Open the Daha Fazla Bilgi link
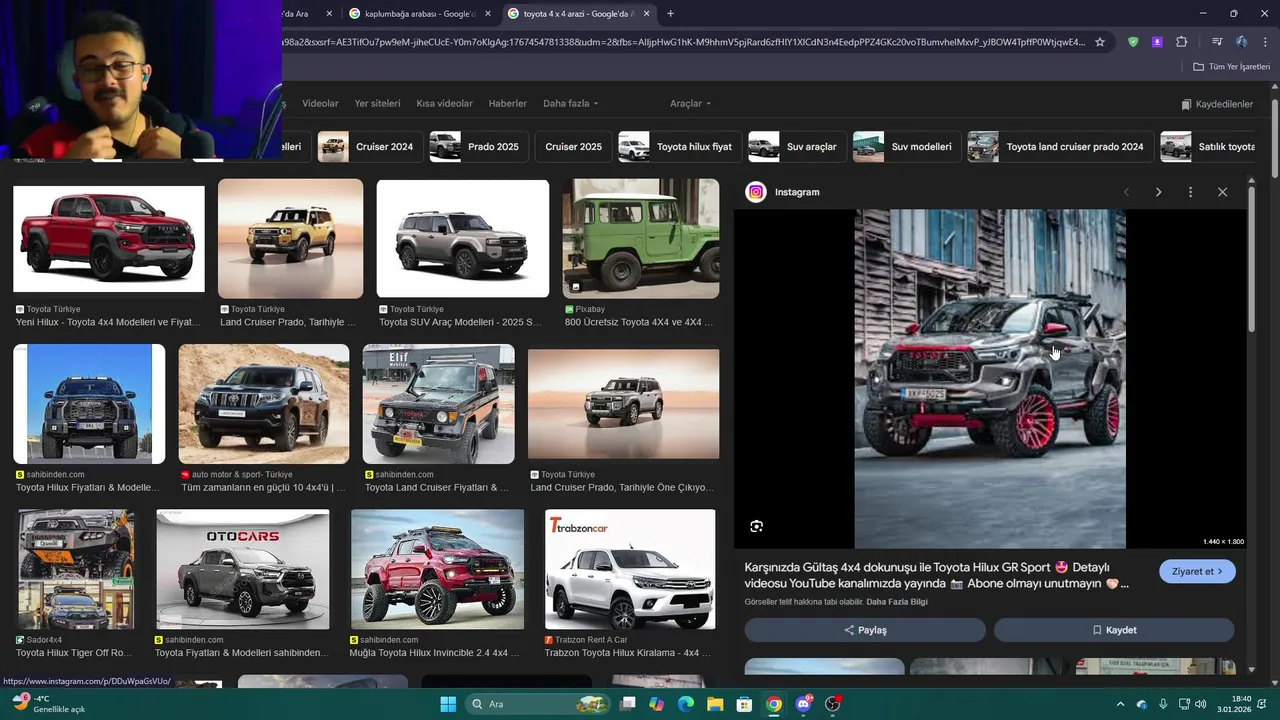 [897, 602]
